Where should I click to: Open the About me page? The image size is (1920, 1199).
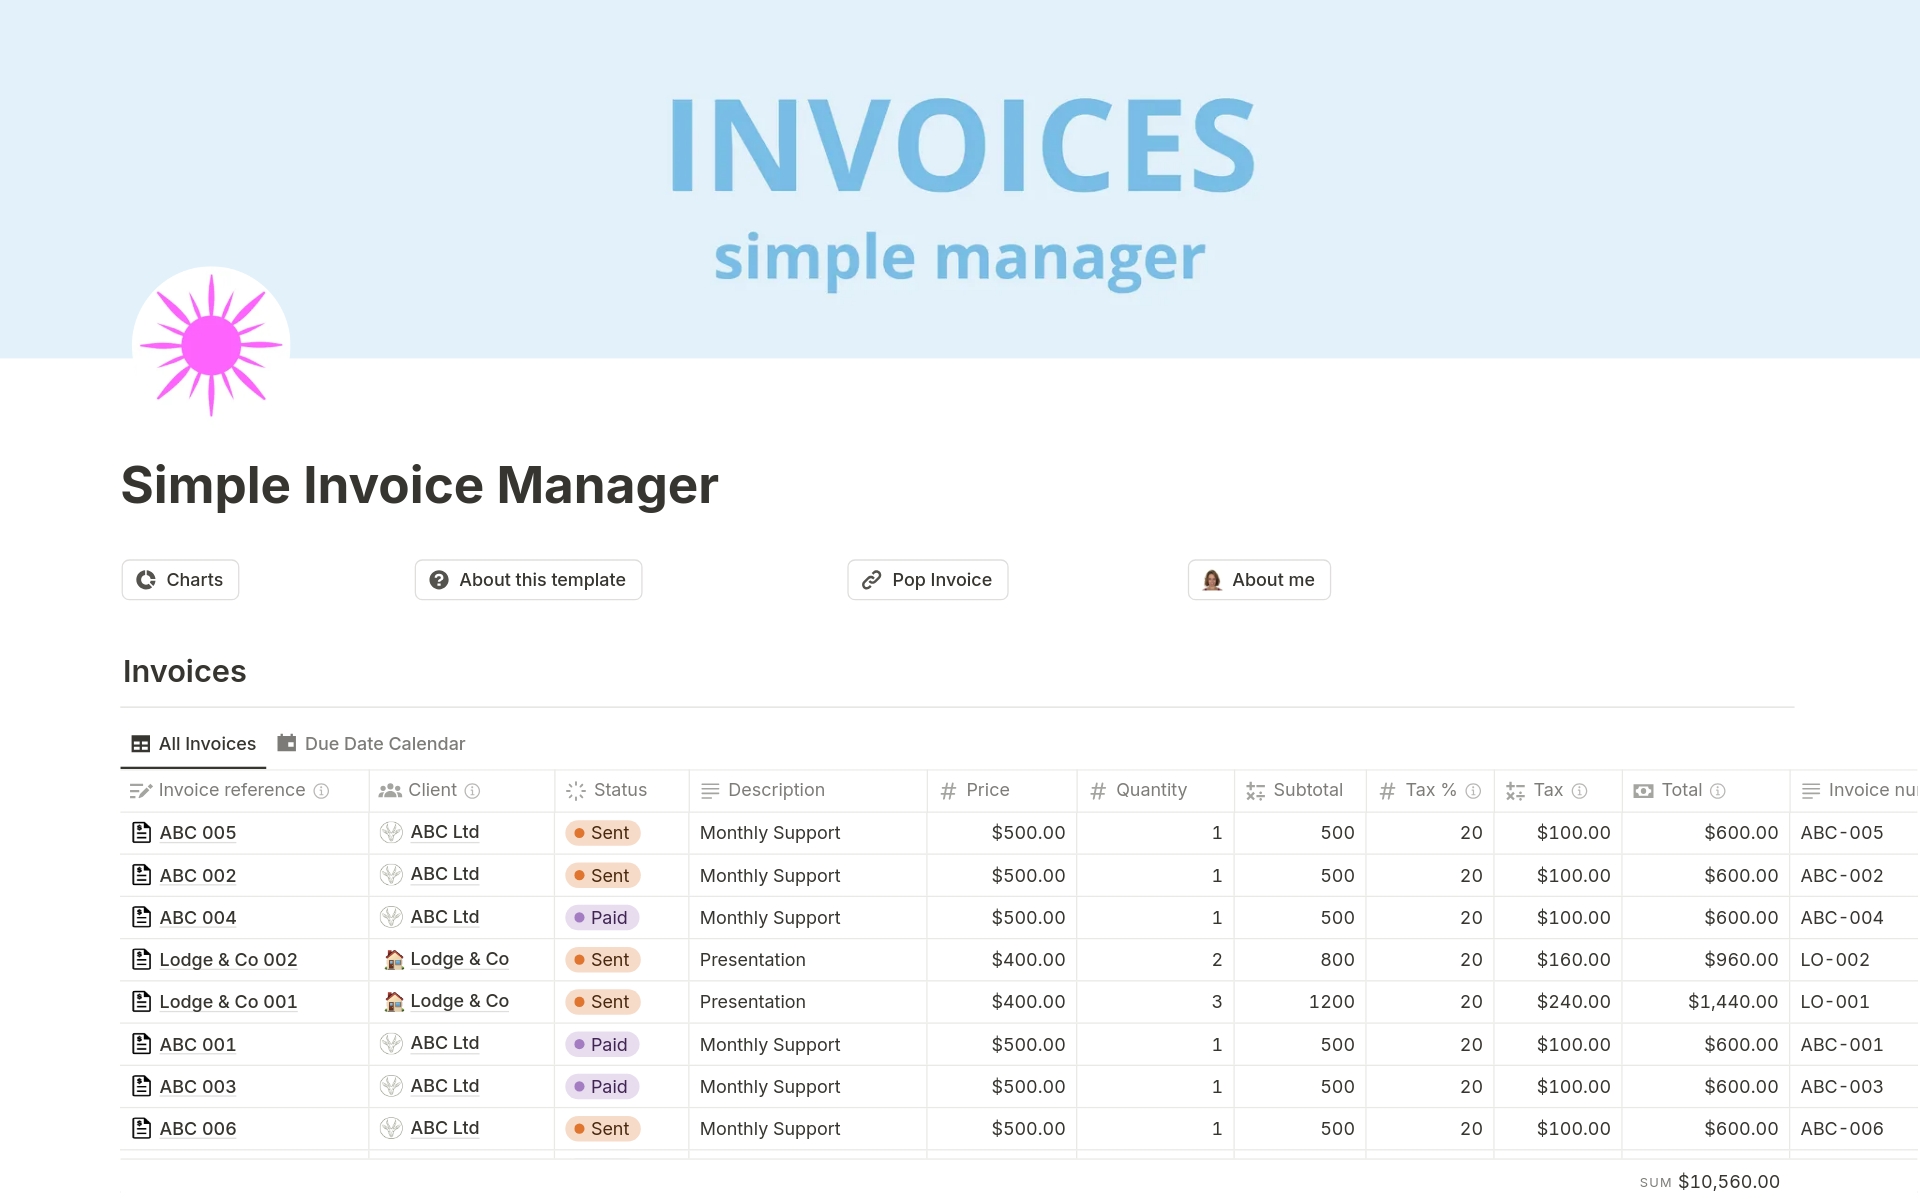pyautogui.click(x=1259, y=580)
